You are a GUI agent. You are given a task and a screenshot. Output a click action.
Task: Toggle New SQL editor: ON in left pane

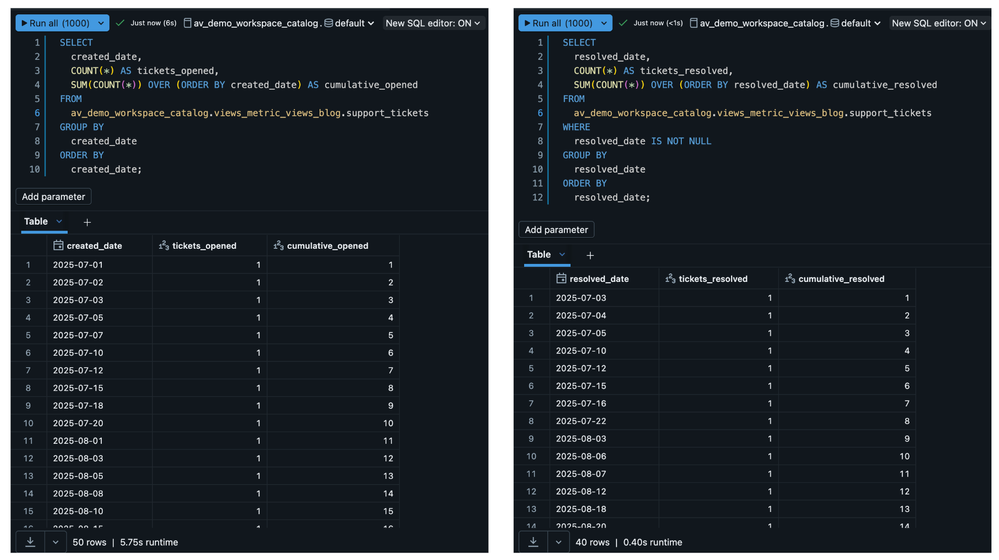tap(434, 22)
